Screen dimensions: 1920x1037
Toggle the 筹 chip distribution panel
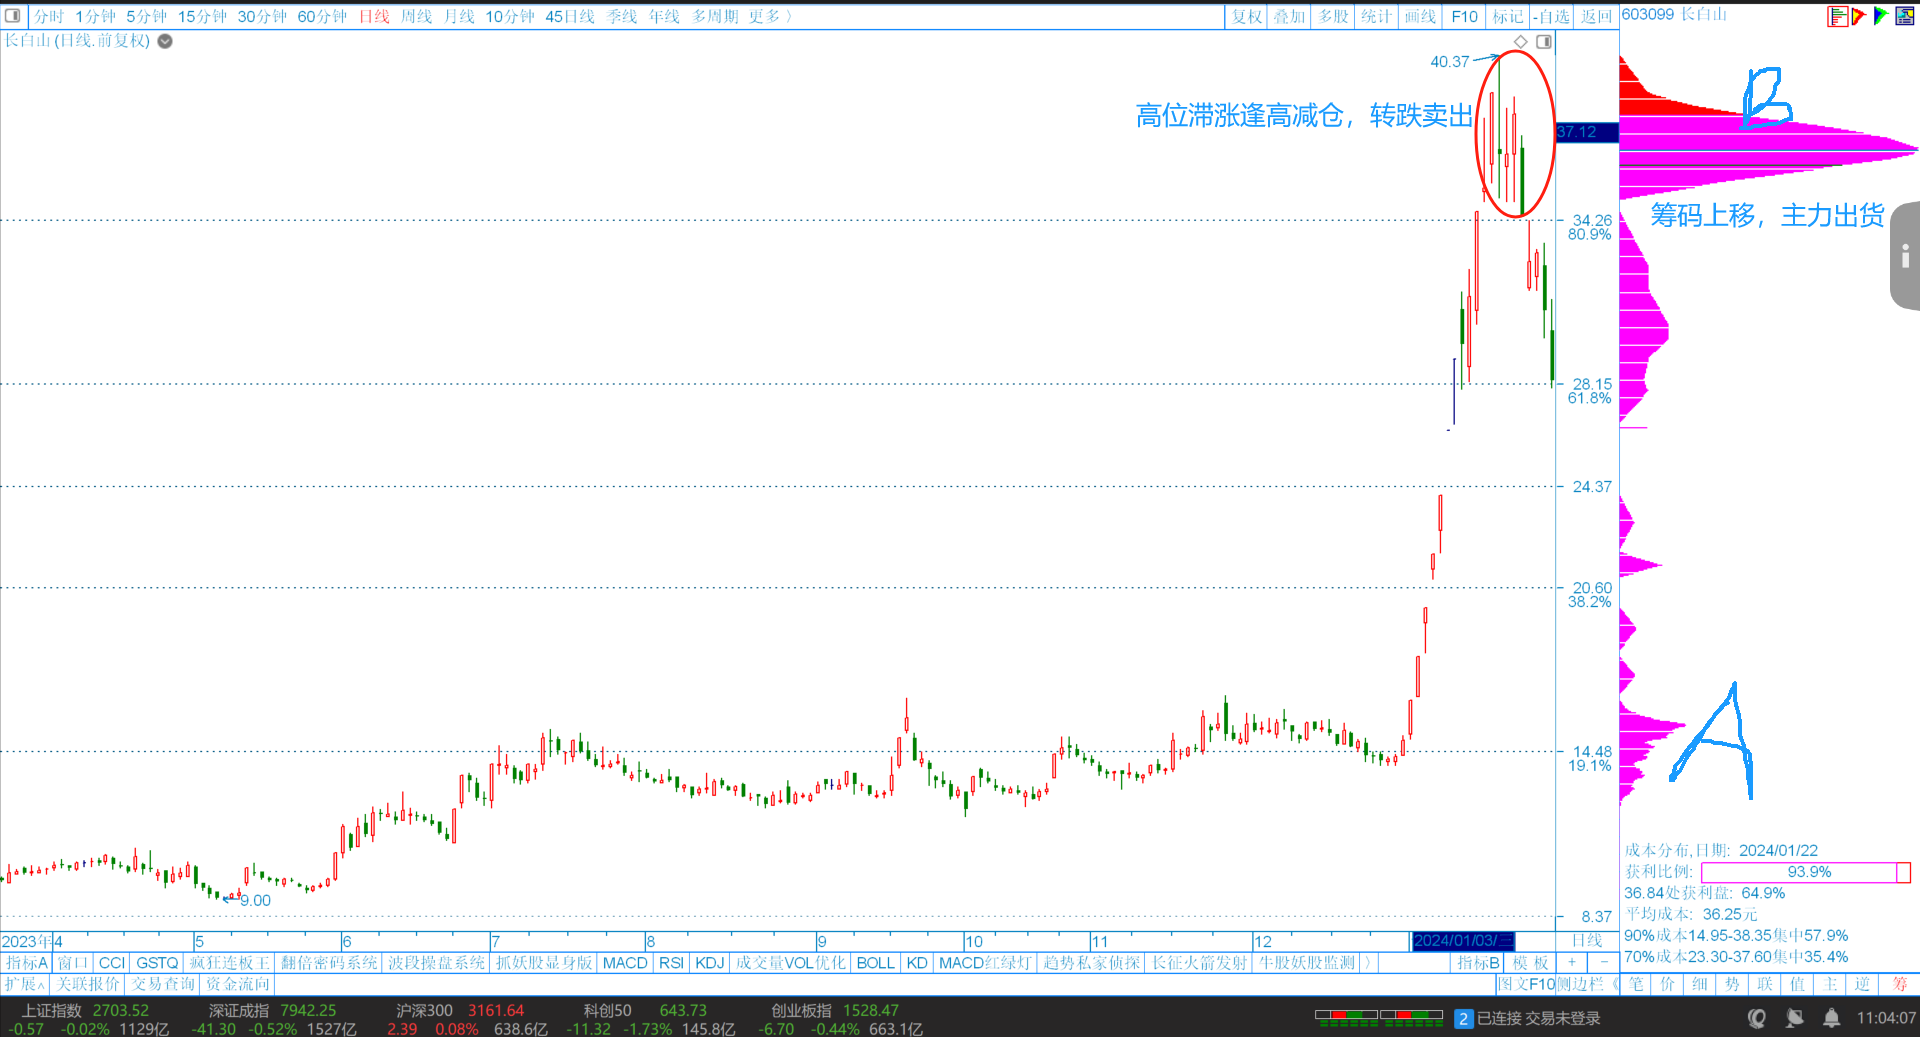click(1900, 984)
